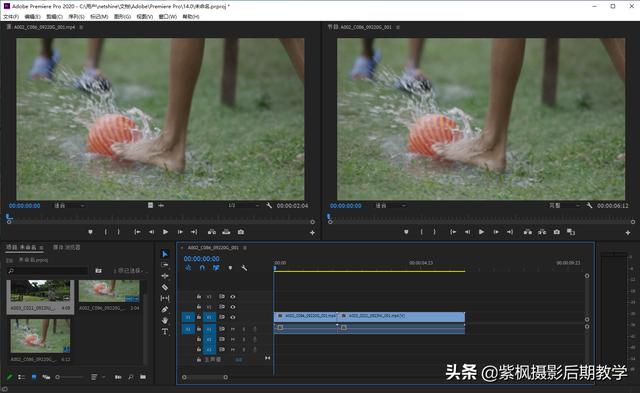This screenshot has width=640, height=393.
Task: Open Comparison View in Program monitor
Action: tap(571, 232)
